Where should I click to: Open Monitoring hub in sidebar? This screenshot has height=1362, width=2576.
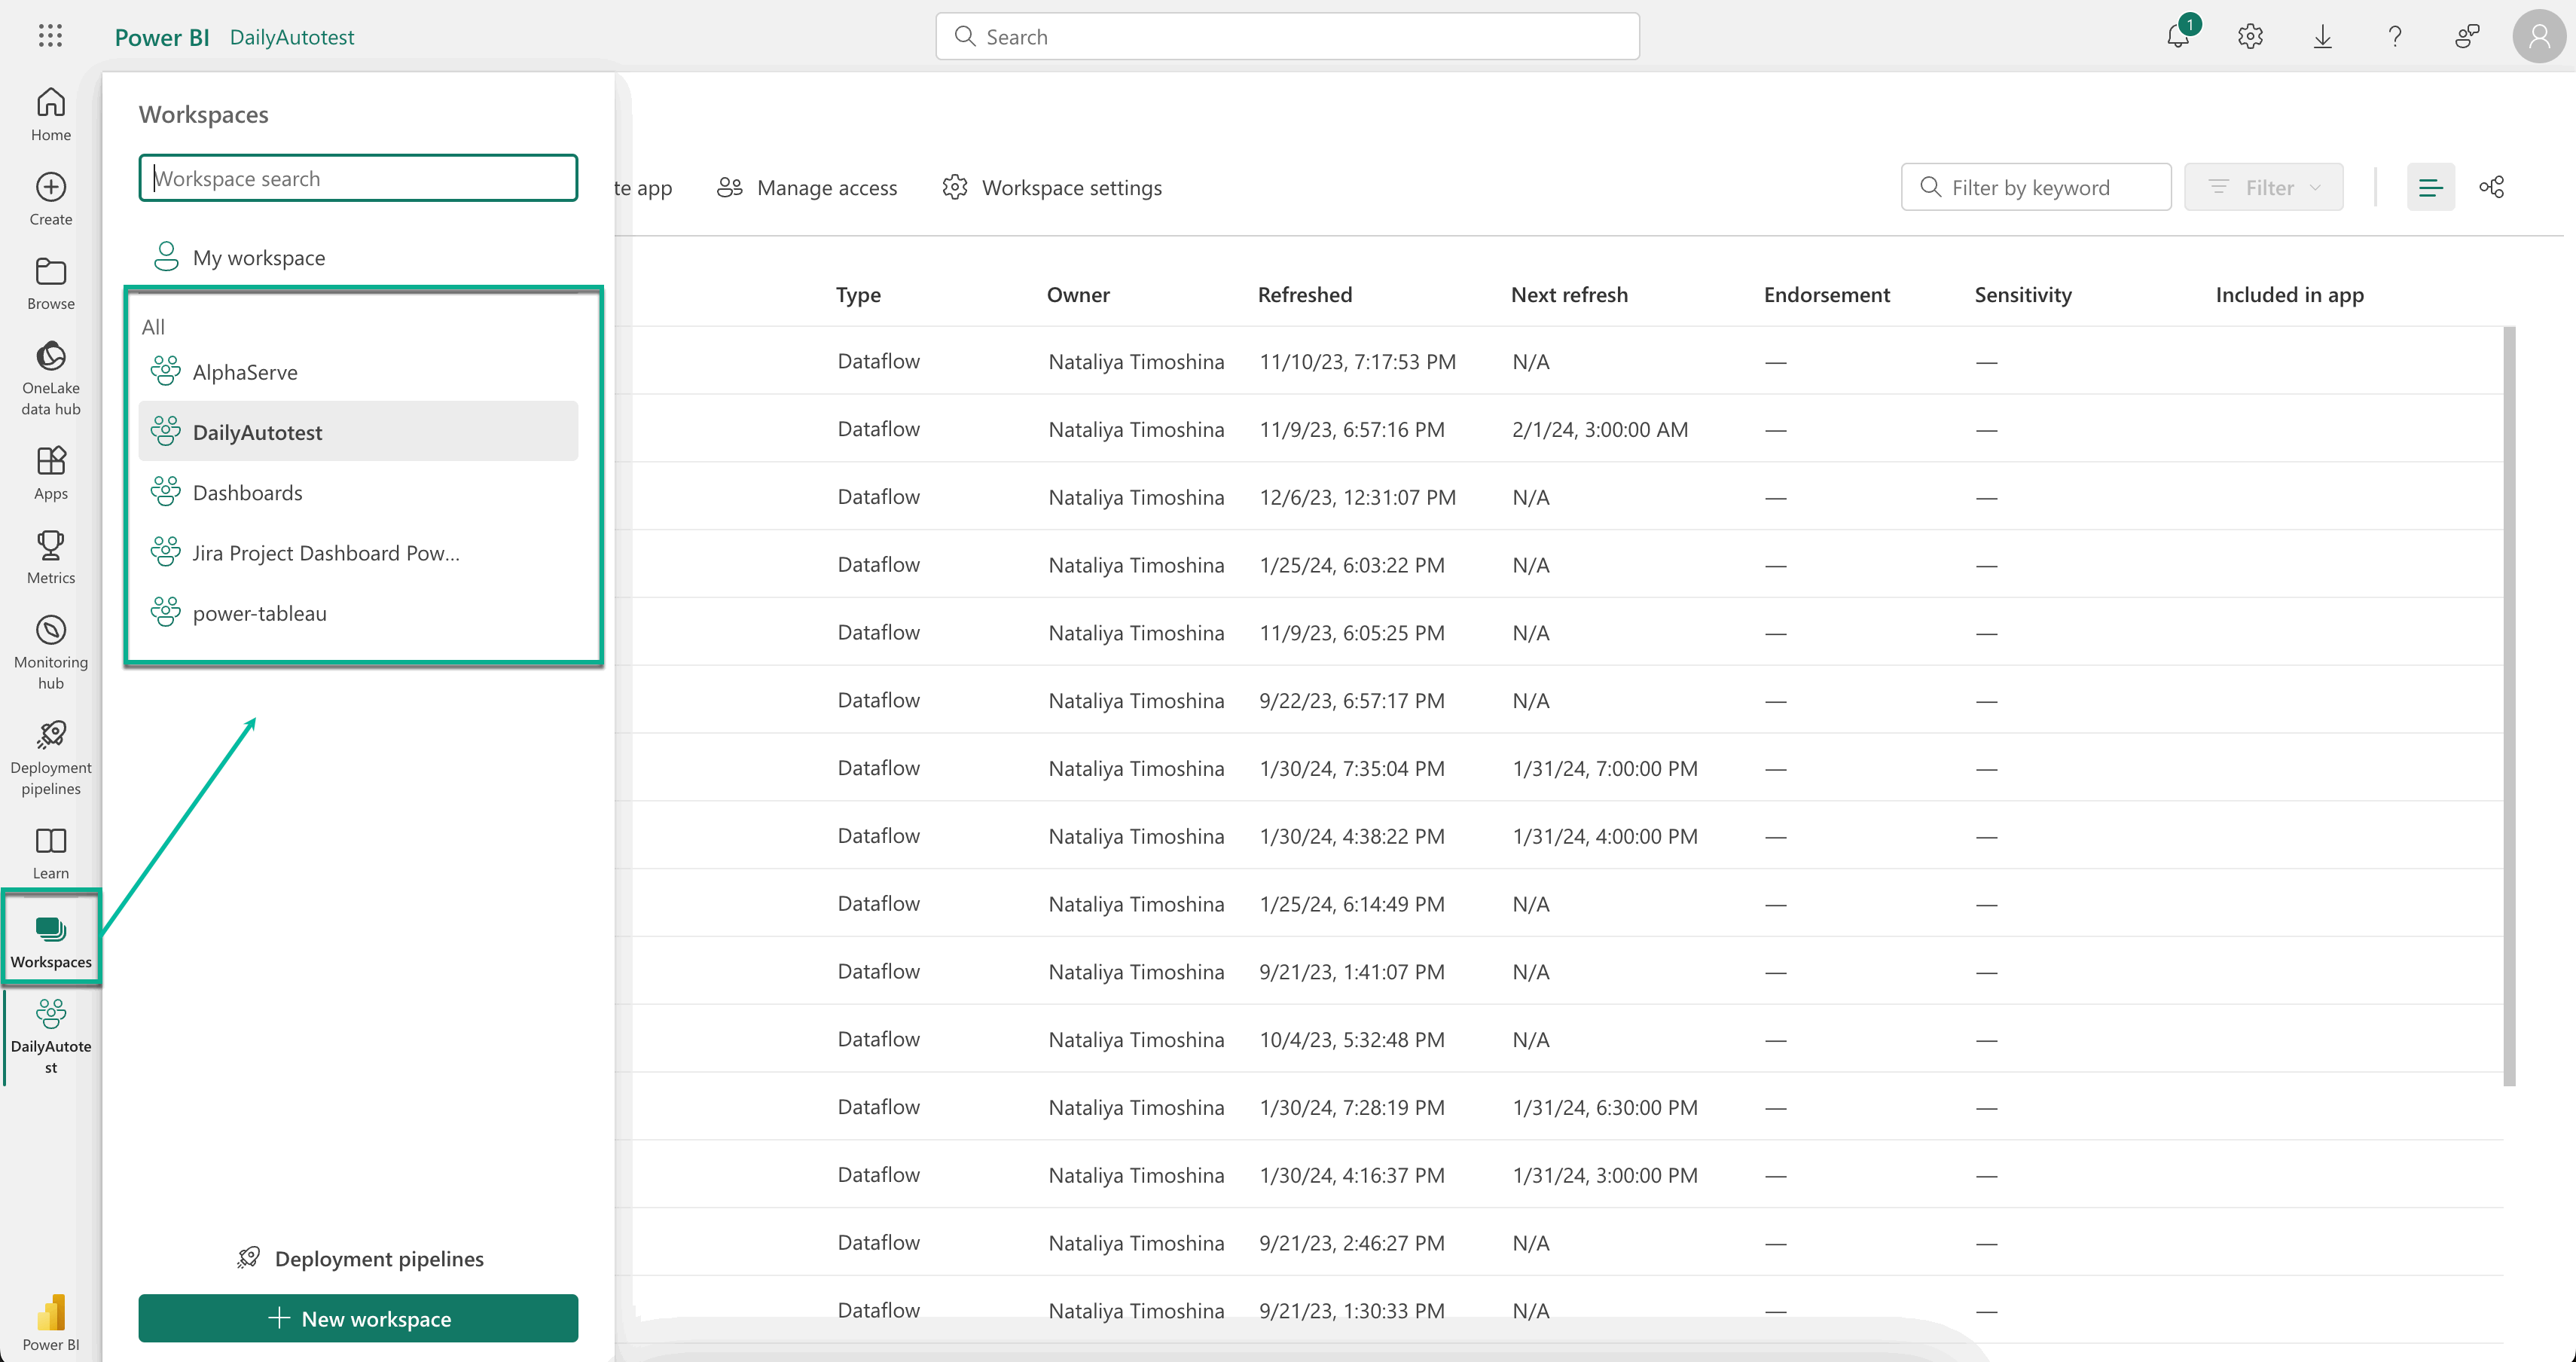pos(51,651)
